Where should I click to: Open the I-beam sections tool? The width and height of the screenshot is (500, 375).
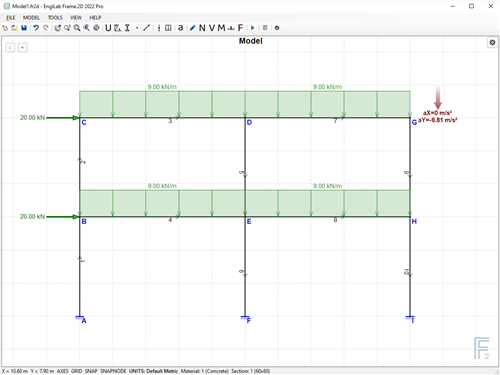coord(127,28)
